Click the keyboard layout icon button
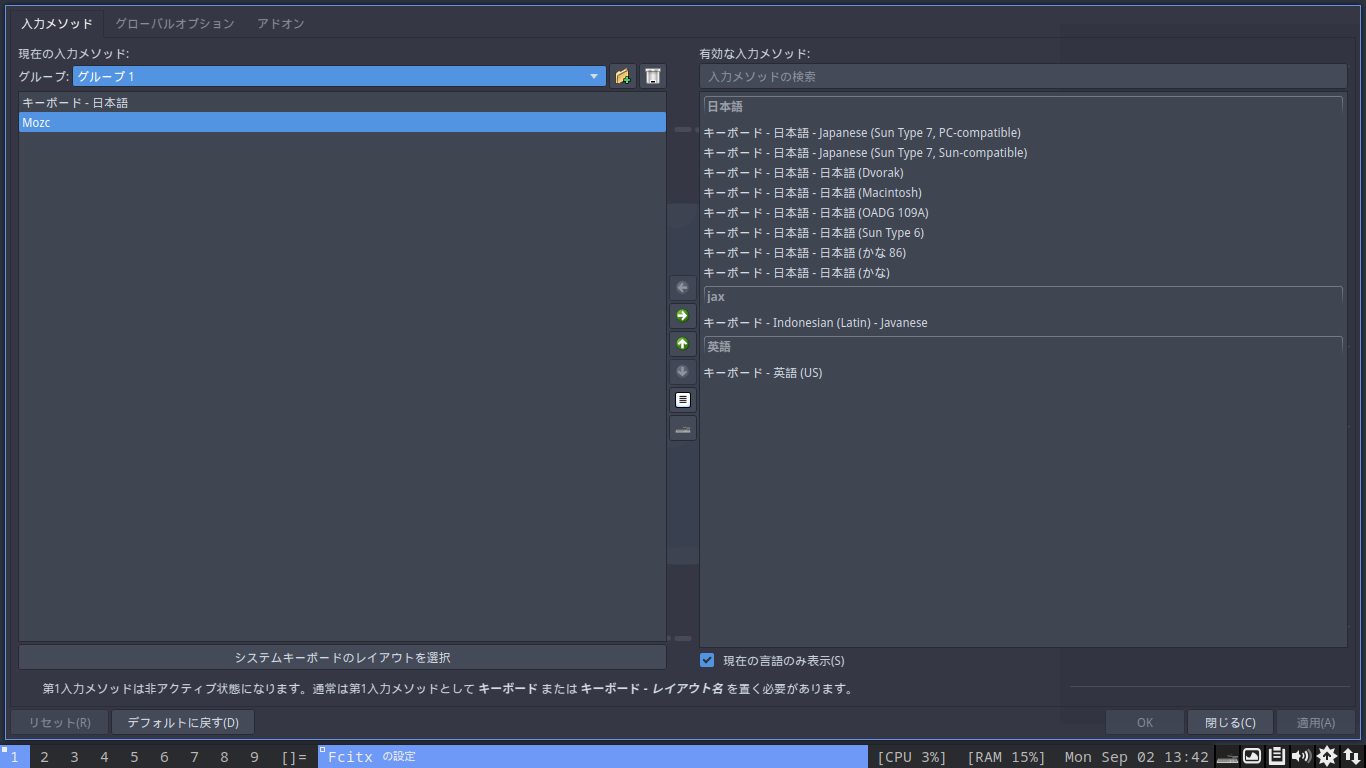The height and width of the screenshot is (768, 1366). tap(683, 428)
